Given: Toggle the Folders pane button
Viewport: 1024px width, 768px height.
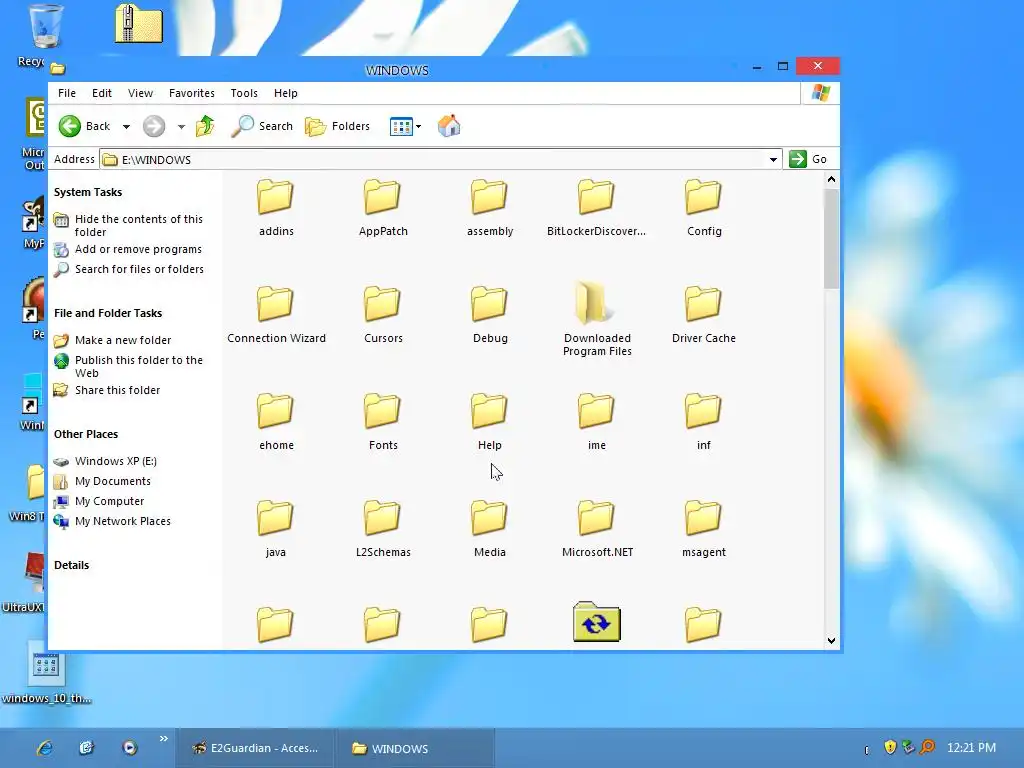Looking at the screenshot, I should (338, 126).
